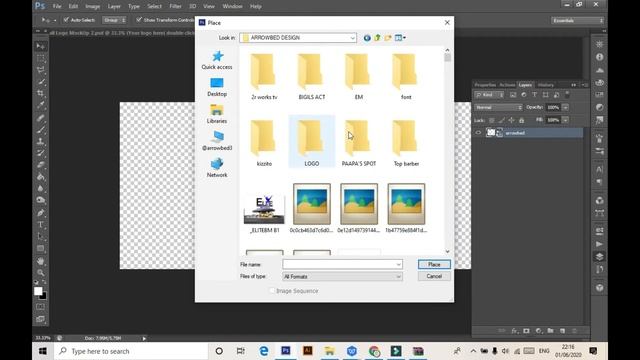640x360 pixels.
Task: Go up one folder level
Action: point(377,38)
